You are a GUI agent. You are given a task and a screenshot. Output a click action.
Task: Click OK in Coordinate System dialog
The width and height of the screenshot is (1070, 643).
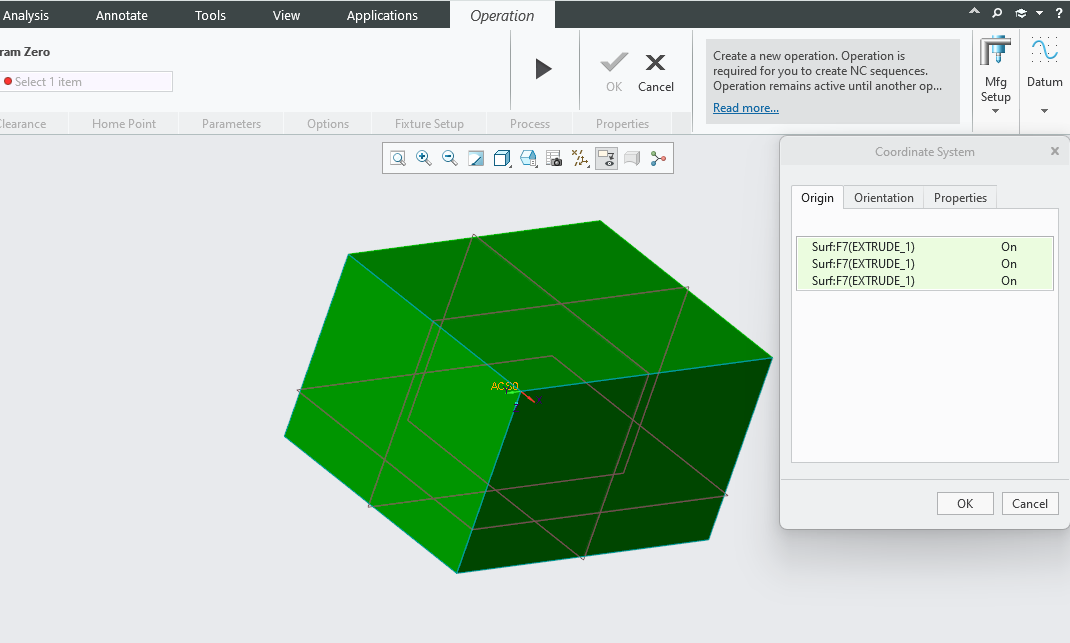[965, 504]
